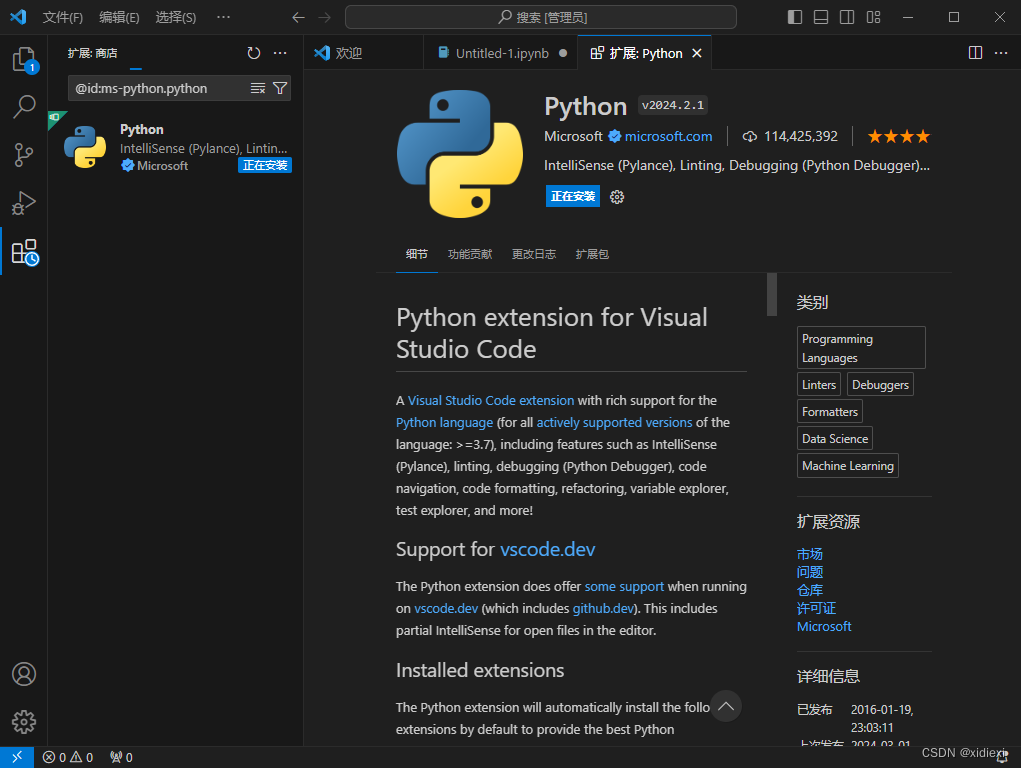This screenshot has height=768, width=1021.
Task: Open the Manage gear in activity bar
Action: click(24, 722)
